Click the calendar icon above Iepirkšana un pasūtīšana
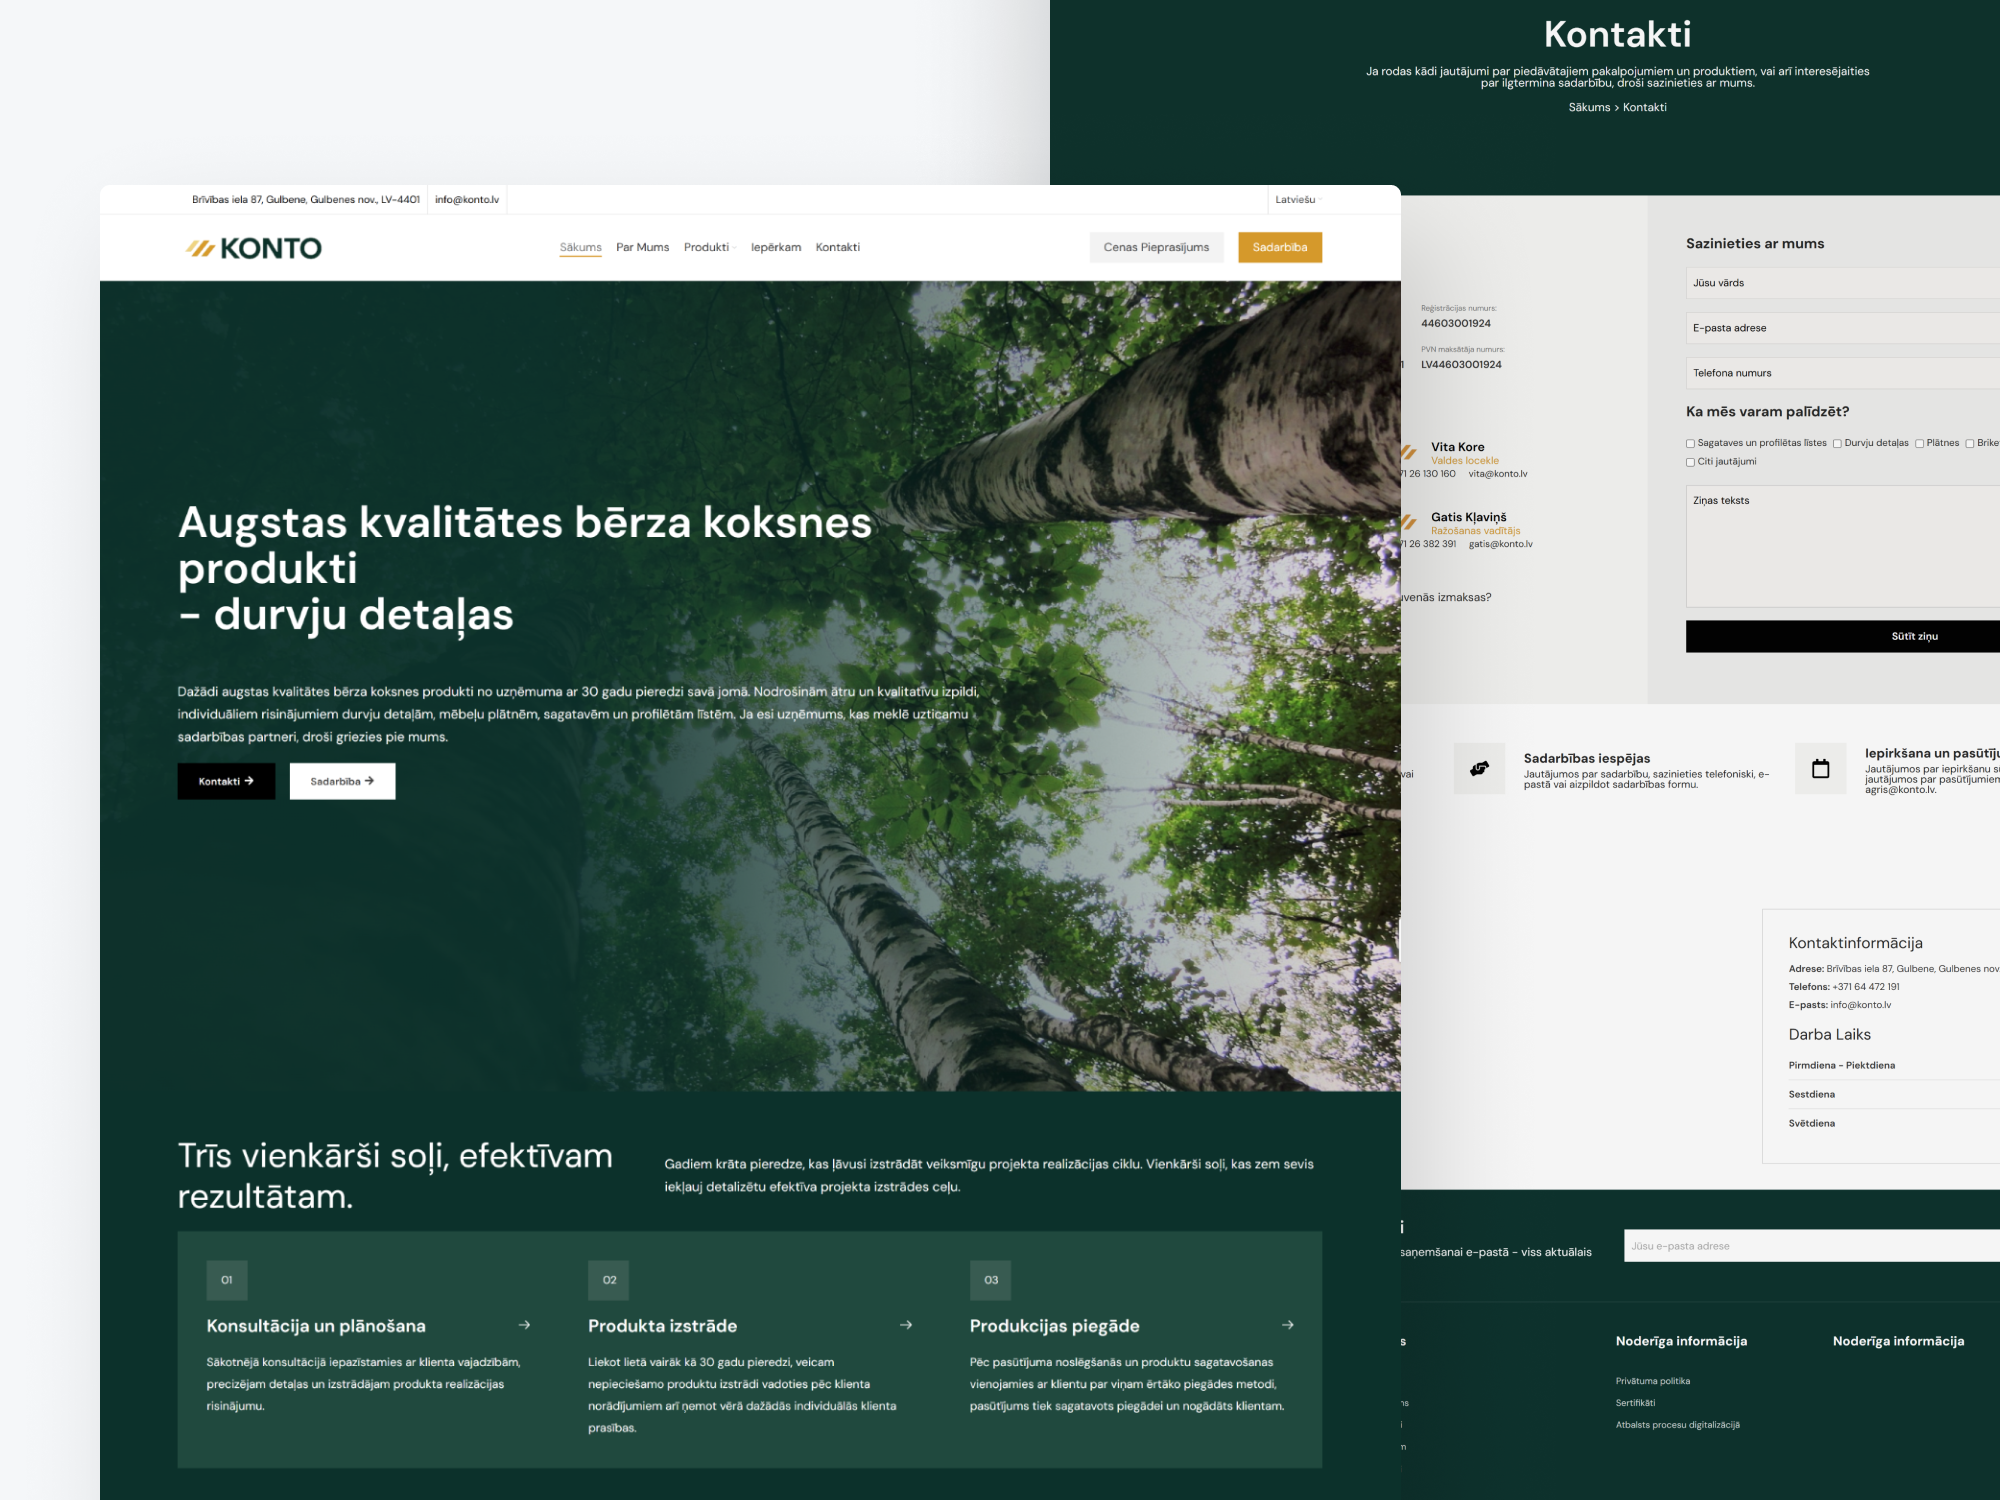Viewport: 2000px width, 1500px height. [1821, 768]
